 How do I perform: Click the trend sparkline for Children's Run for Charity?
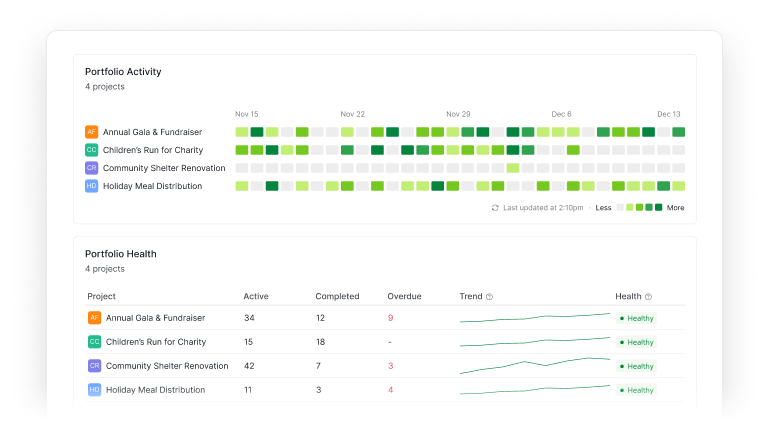tap(535, 342)
